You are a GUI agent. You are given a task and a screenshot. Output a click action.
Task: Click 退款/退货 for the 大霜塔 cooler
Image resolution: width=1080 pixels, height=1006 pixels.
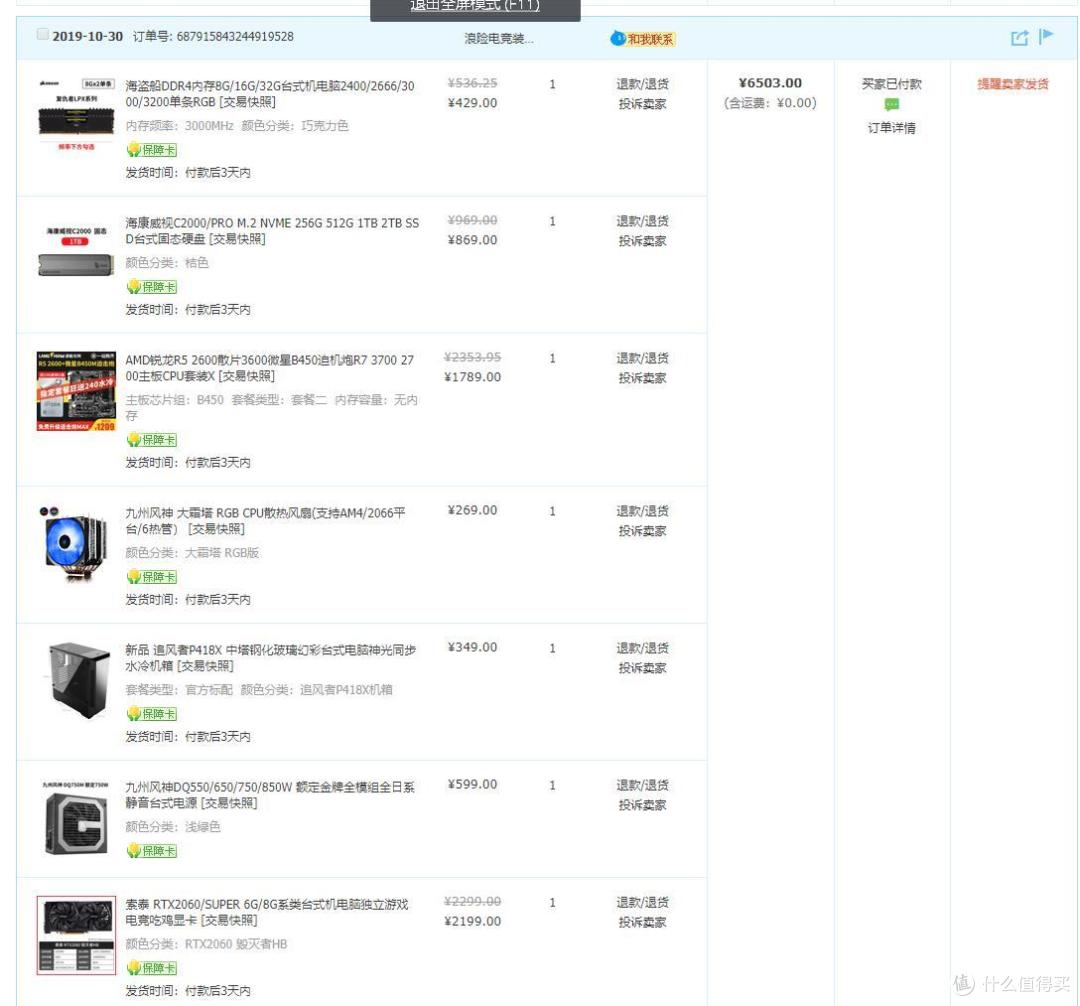(642, 511)
